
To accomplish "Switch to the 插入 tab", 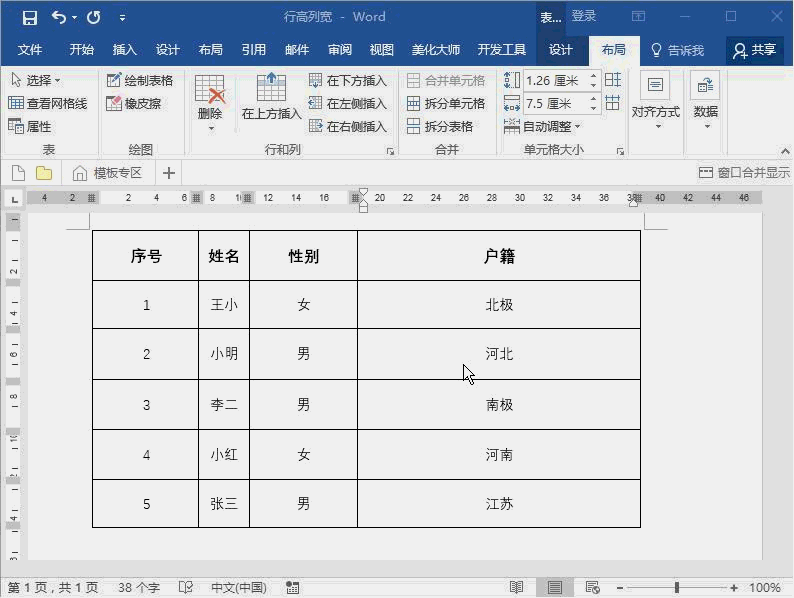I will pyautogui.click(x=125, y=50).
